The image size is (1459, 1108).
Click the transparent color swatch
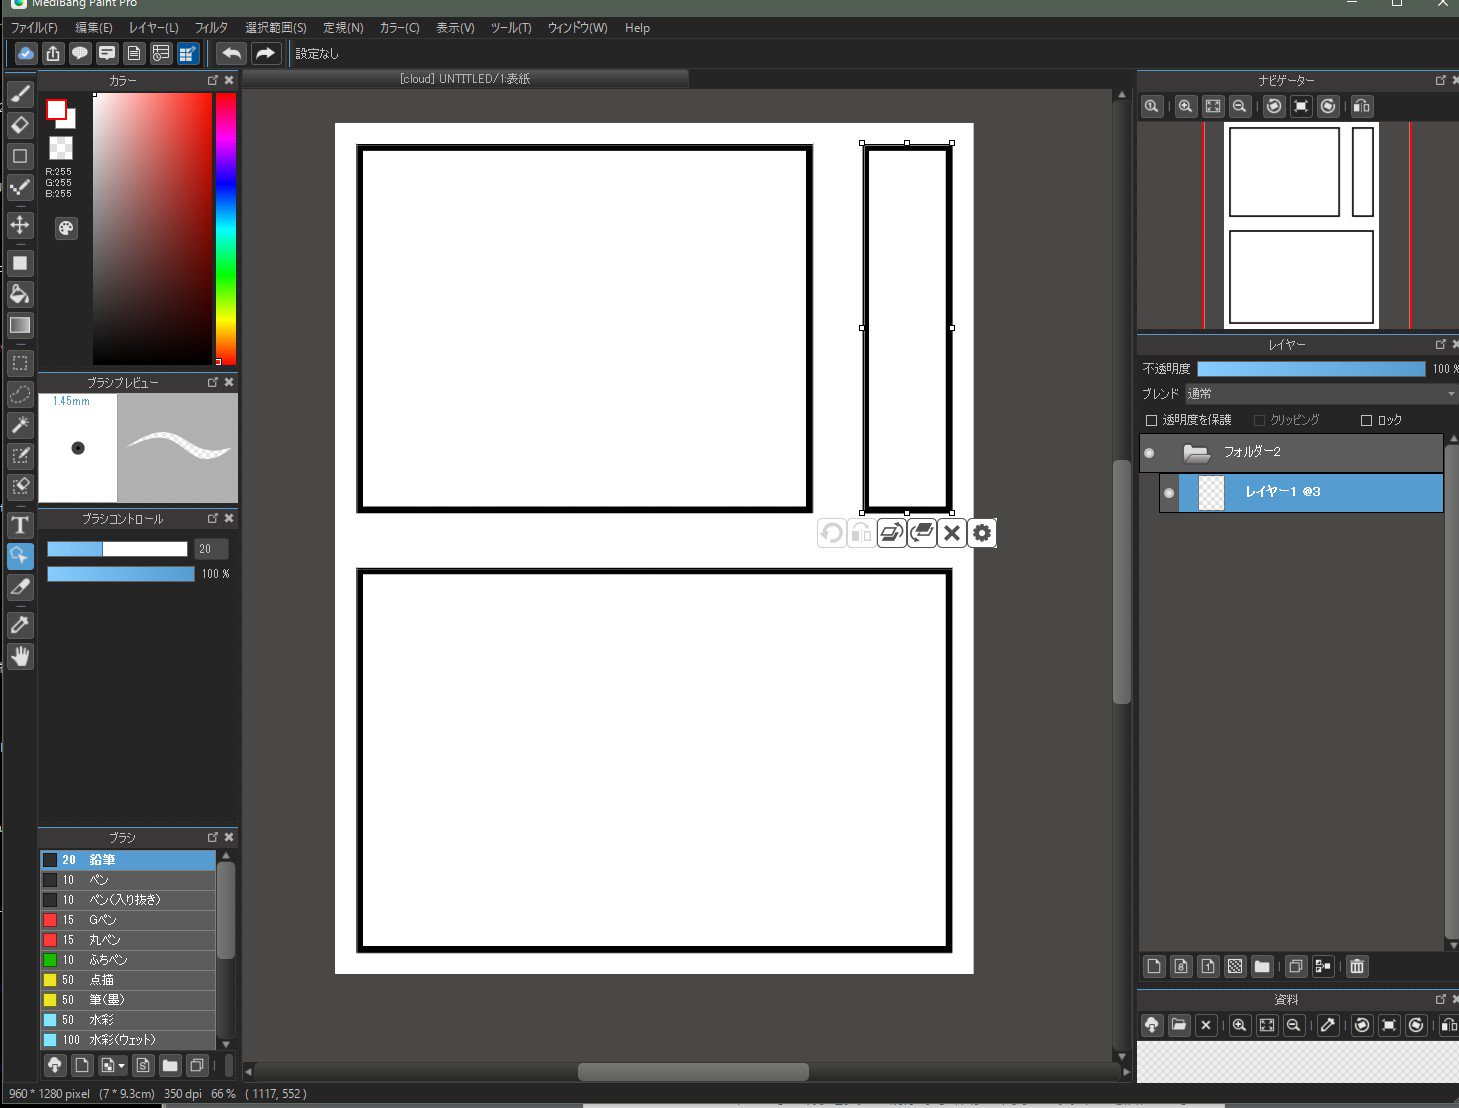point(61,149)
